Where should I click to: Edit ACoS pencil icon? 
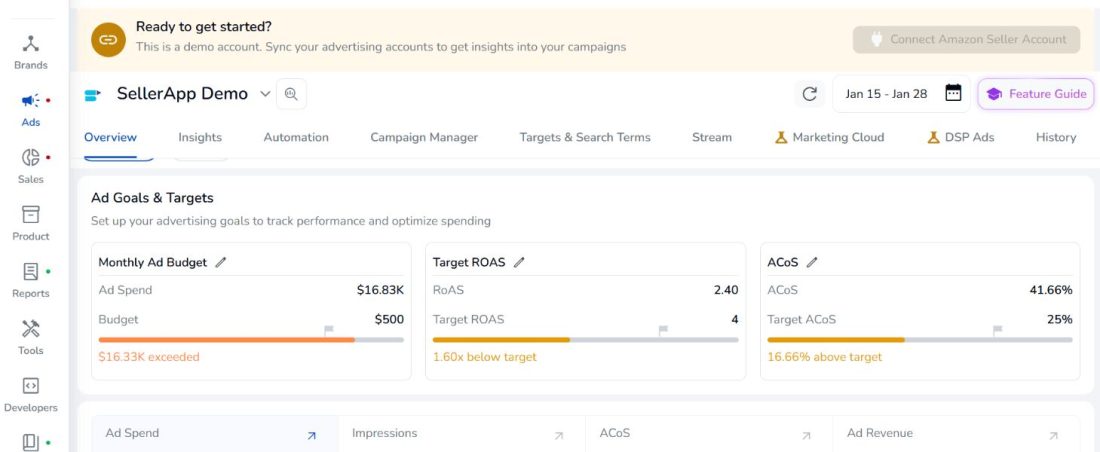point(812,262)
